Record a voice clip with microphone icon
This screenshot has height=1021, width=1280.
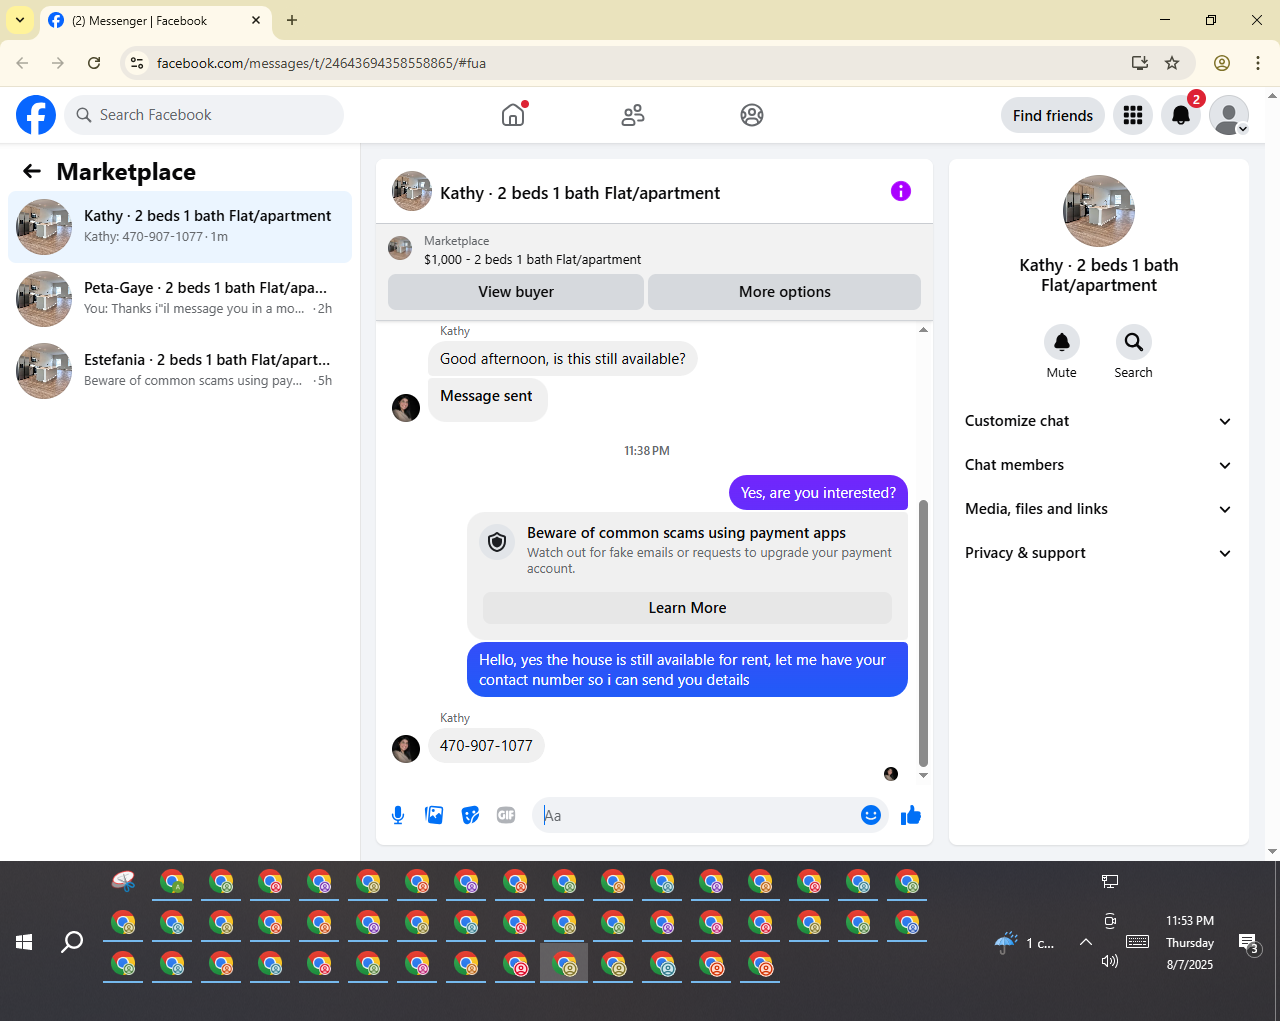click(398, 815)
